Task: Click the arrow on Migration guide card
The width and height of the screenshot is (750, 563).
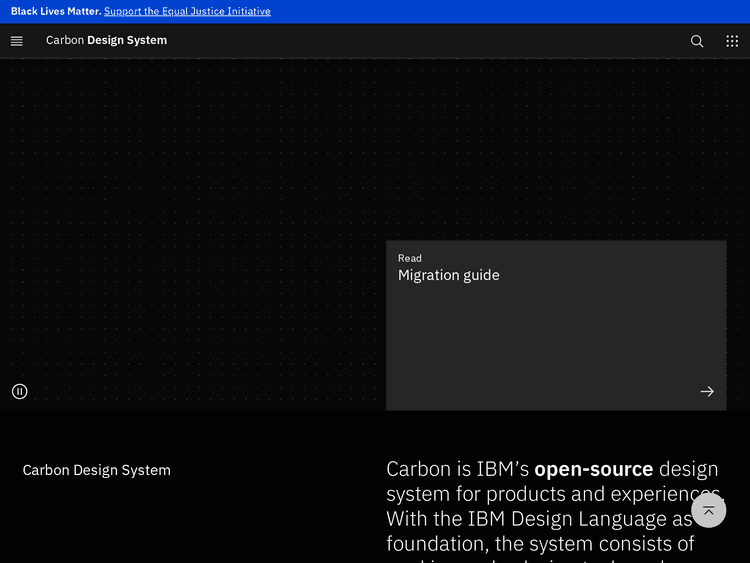Action: coord(707,391)
